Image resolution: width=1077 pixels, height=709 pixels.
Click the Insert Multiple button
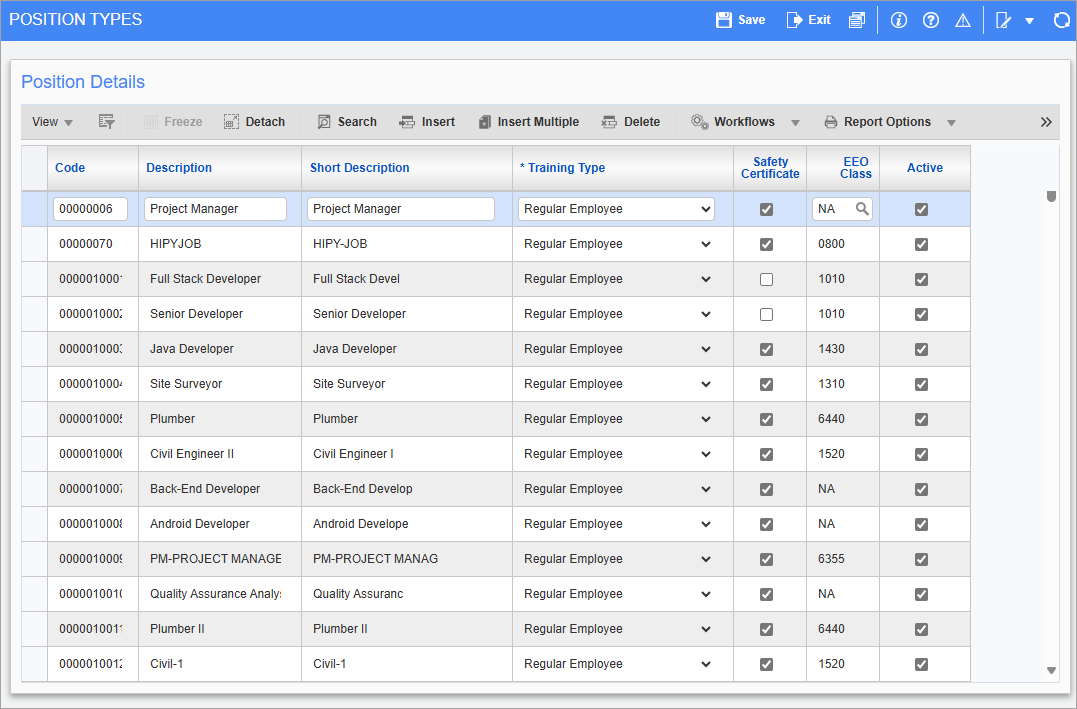[529, 122]
